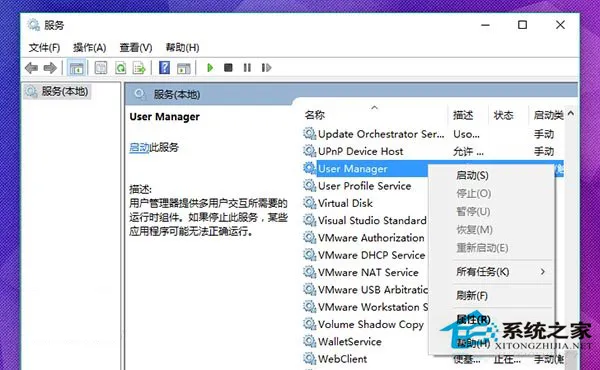This screenshot has height=370, width=600.
Task: Click gear icon beside Visual Studio Standard
Action: click(309, 220)
